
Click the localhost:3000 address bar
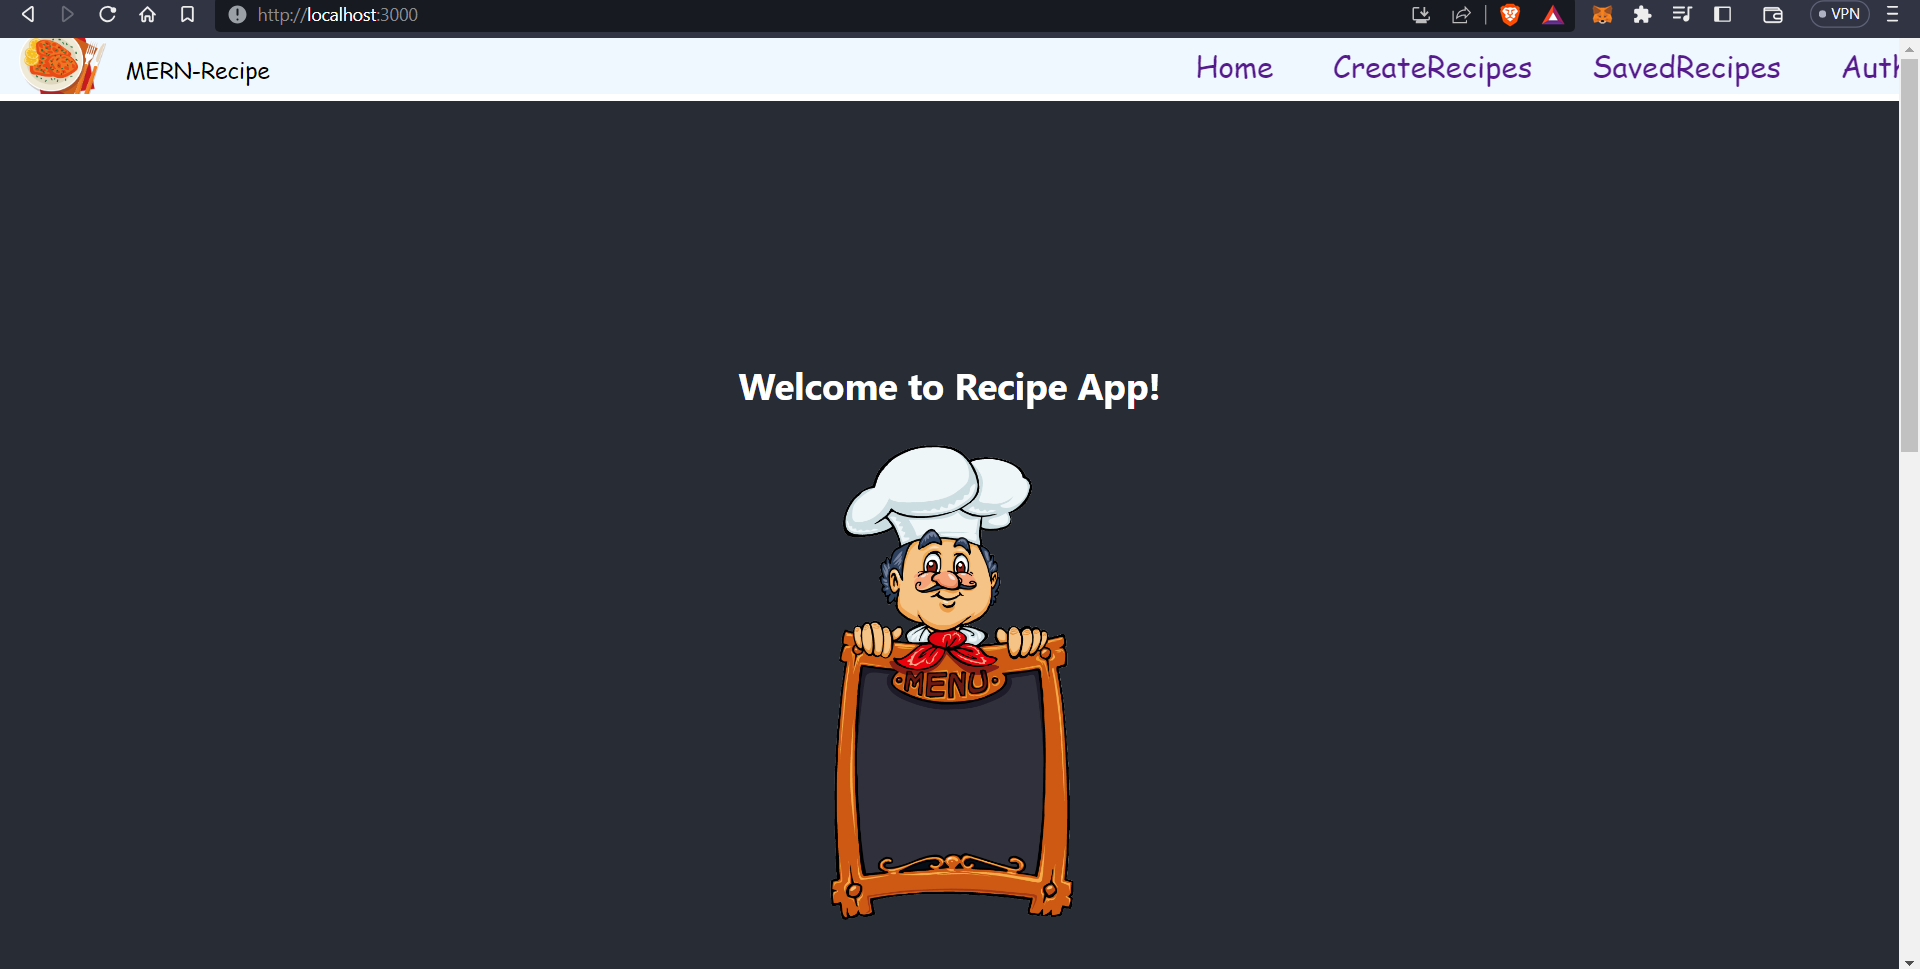coord(800,15)
